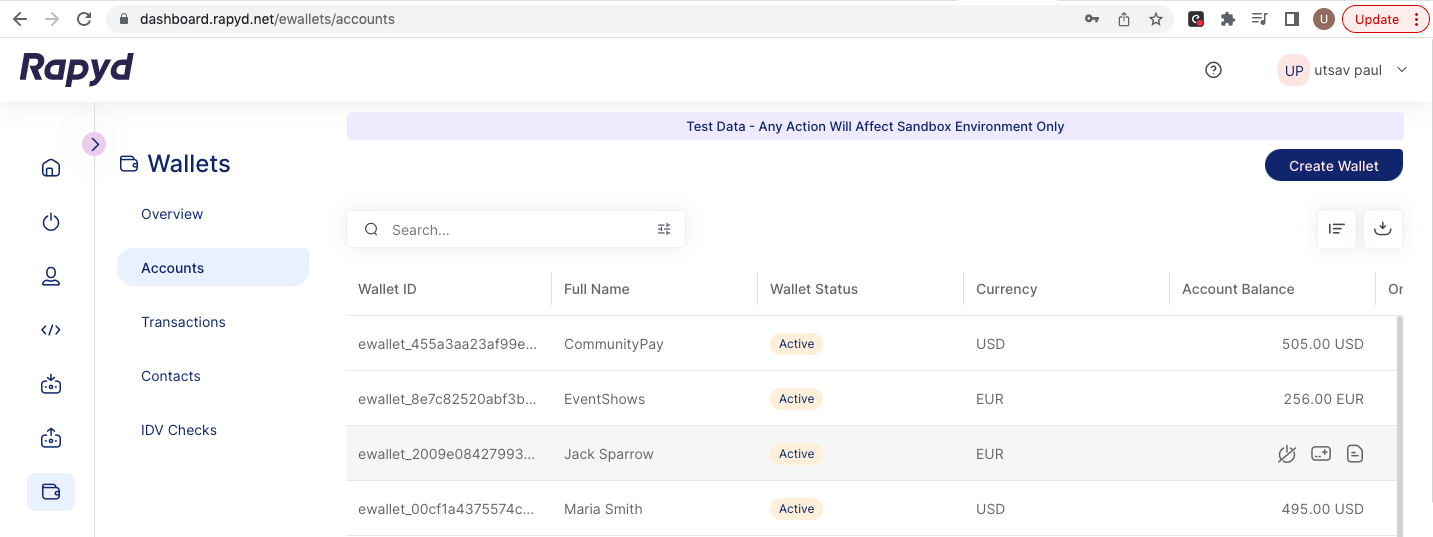This screenshot has height=537, width=1433.
Task: Disable Jack Sparrow's wallet via row icon
Action: 1287,454
